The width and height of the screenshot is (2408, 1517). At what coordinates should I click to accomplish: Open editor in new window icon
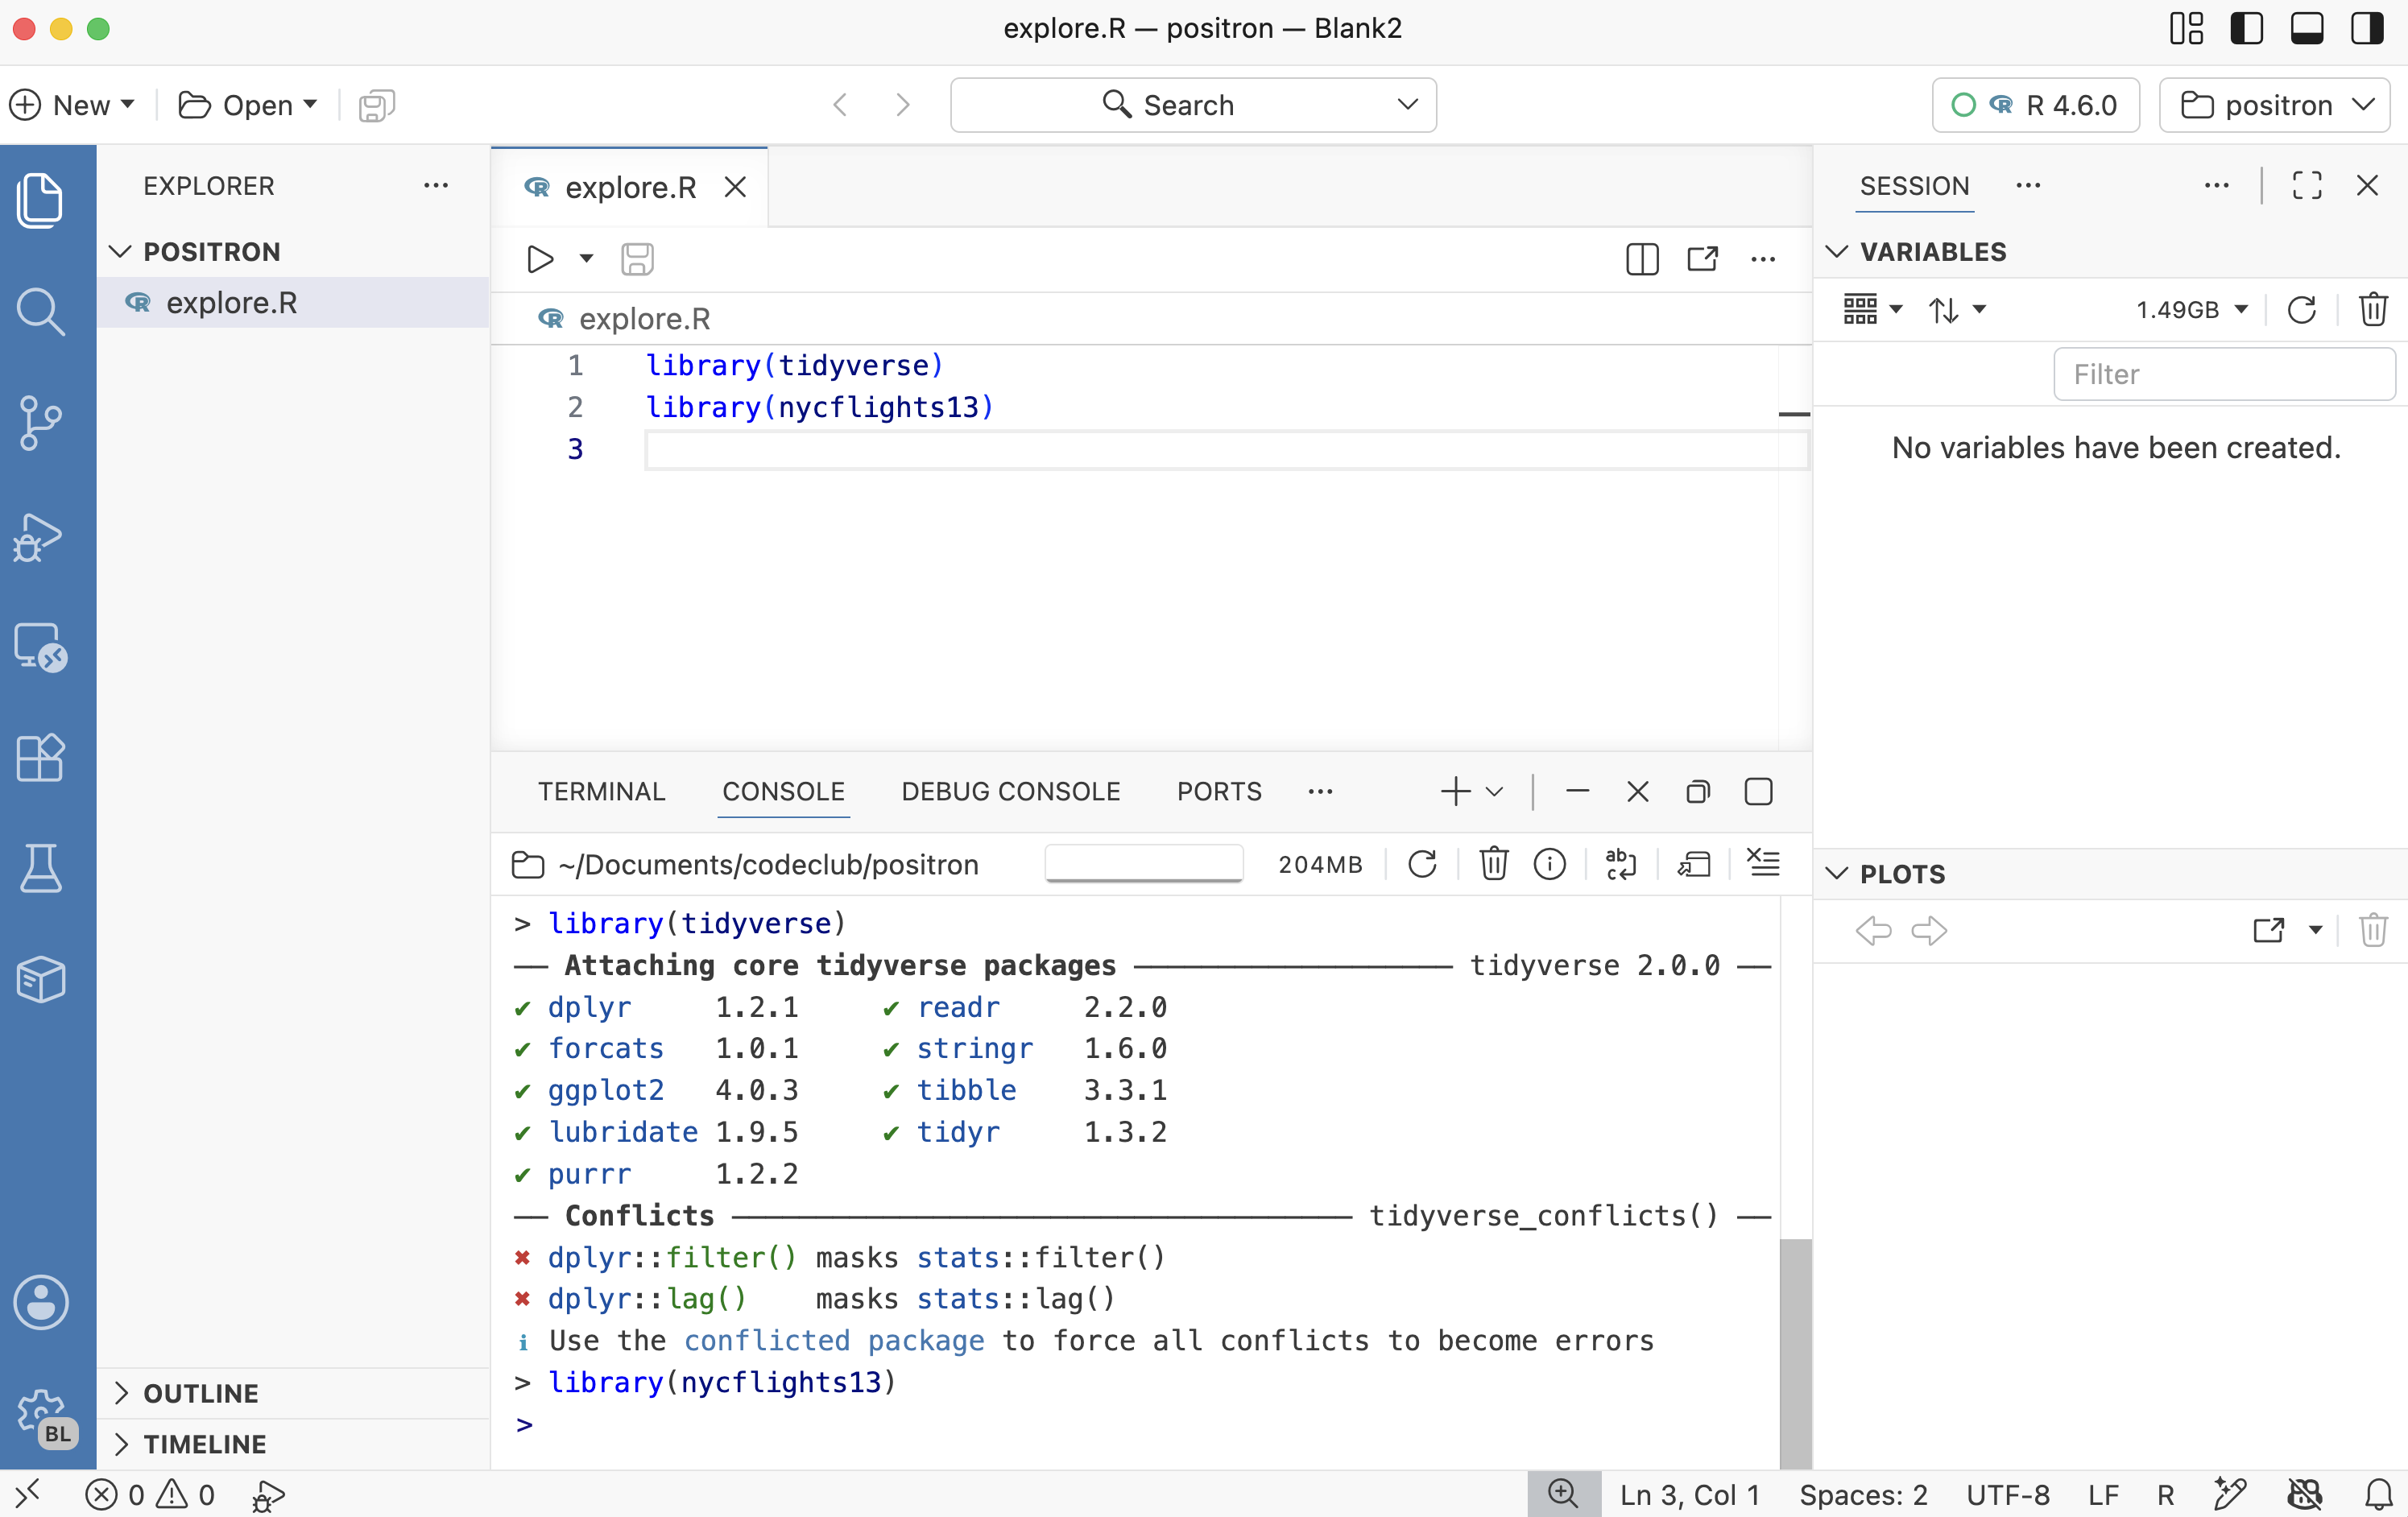pyautogui.click(x=1703, y=259)
